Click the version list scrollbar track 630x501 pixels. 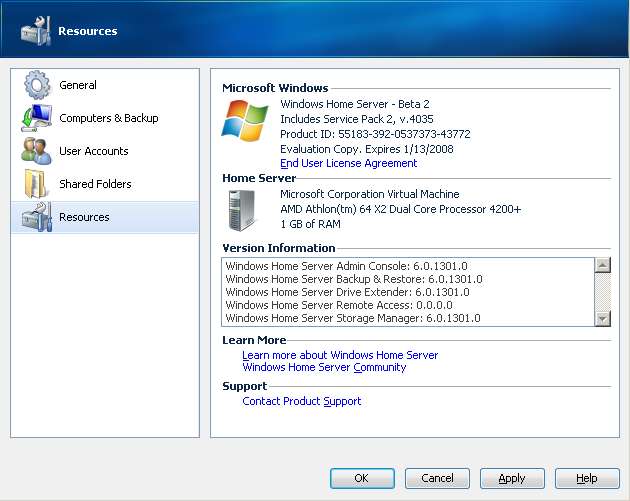pos(603,292)
